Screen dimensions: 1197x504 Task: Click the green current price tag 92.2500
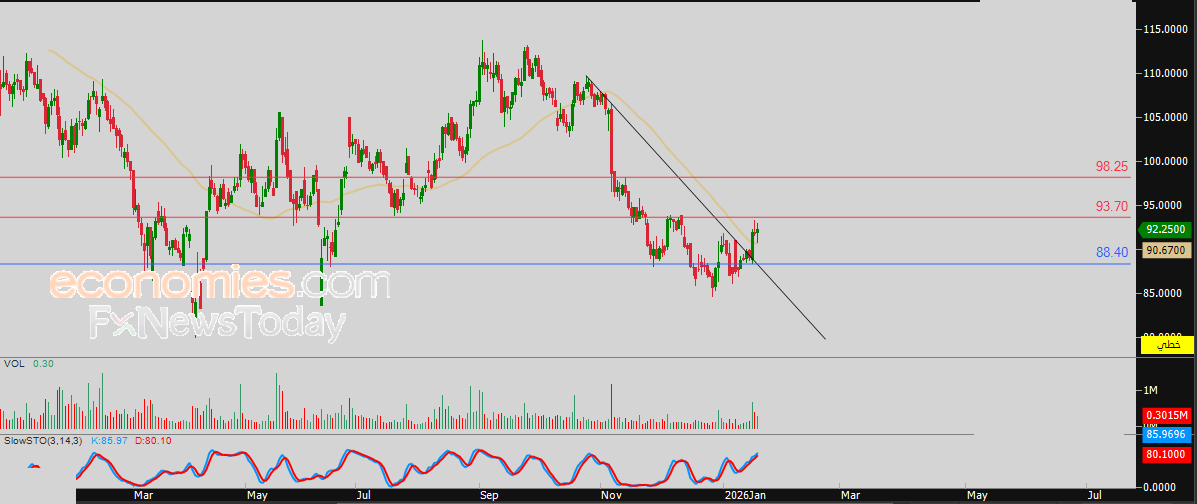point(1165,229)
